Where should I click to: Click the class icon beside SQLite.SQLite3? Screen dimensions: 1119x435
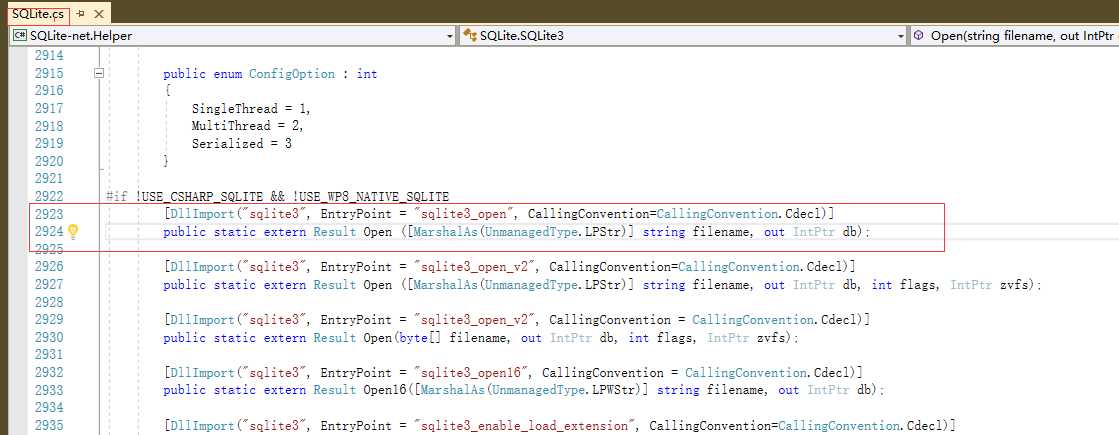coord(470,35)
